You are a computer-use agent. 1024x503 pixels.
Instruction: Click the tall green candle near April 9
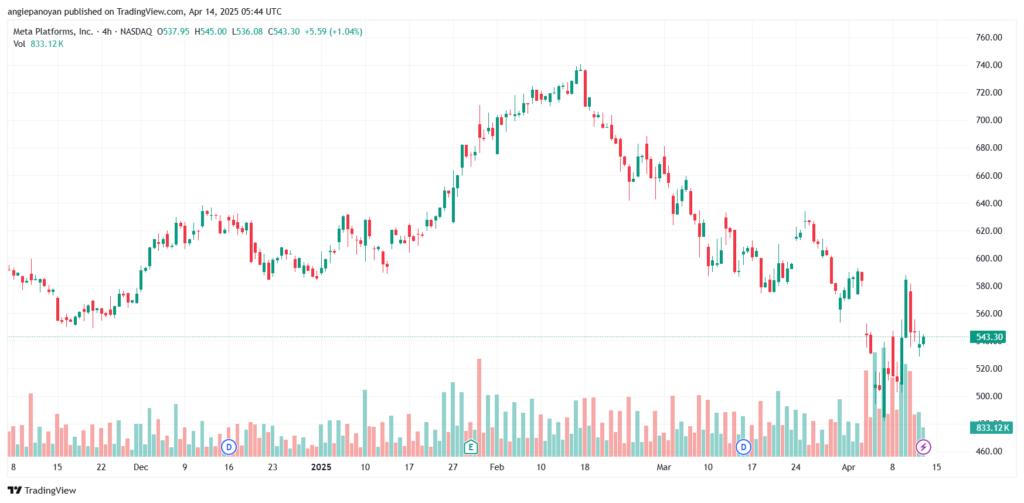click(x=905, y=308)
